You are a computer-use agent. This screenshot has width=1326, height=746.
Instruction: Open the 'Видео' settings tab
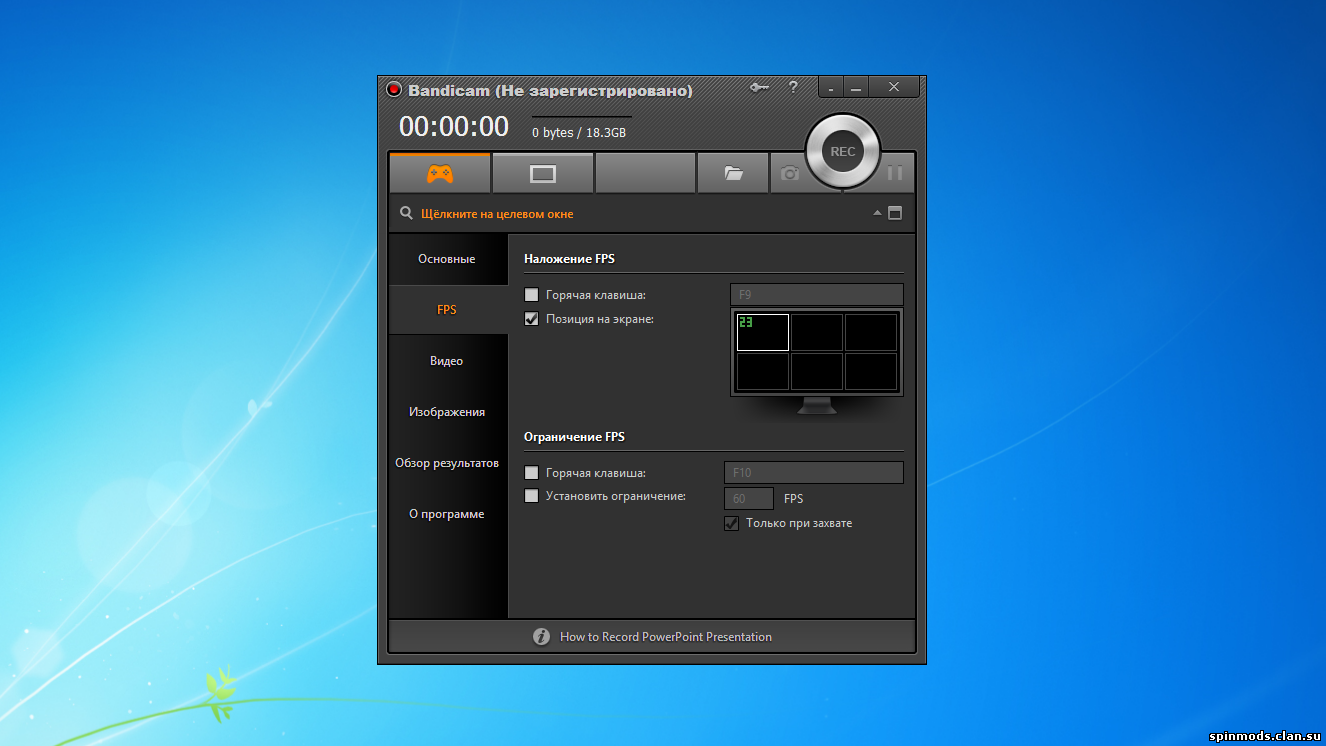coord(447,361)
